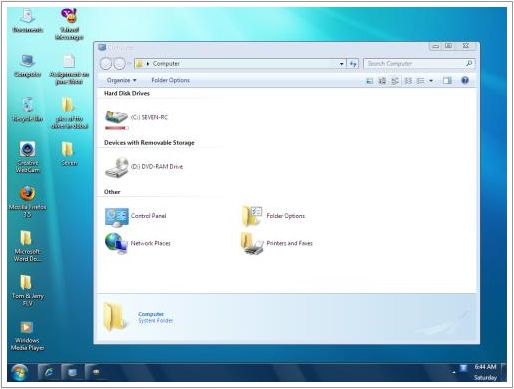Click the Computer window taskbar button

[x=72, y=372]
